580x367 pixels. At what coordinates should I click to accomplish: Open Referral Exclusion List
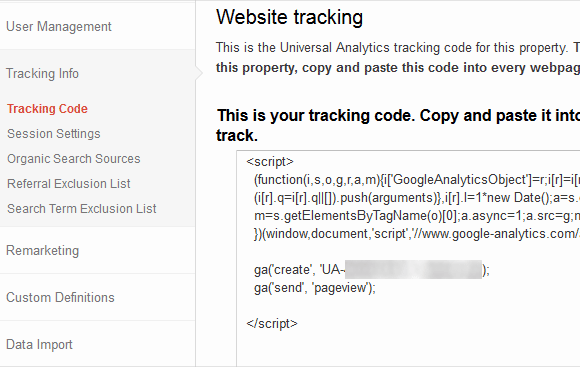[69, 184]
